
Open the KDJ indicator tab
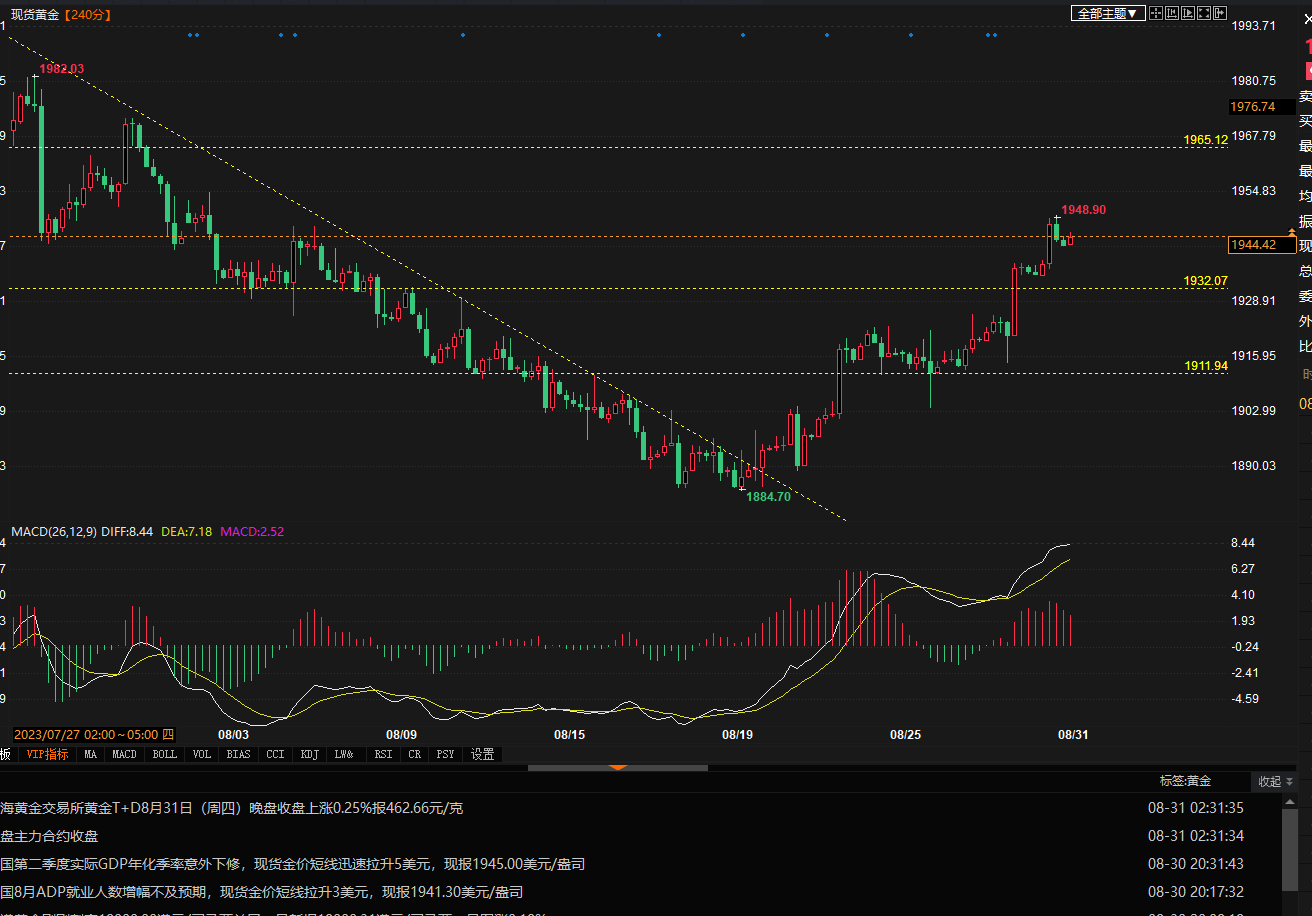pos(309,754)
